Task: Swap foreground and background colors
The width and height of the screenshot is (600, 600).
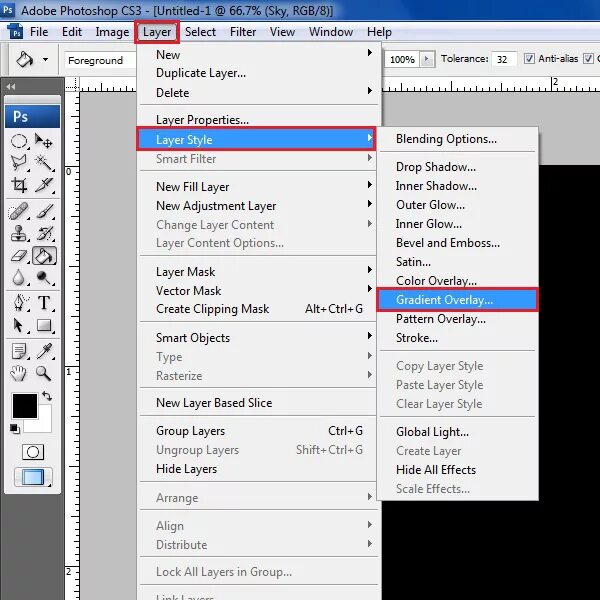Action: 47,396
